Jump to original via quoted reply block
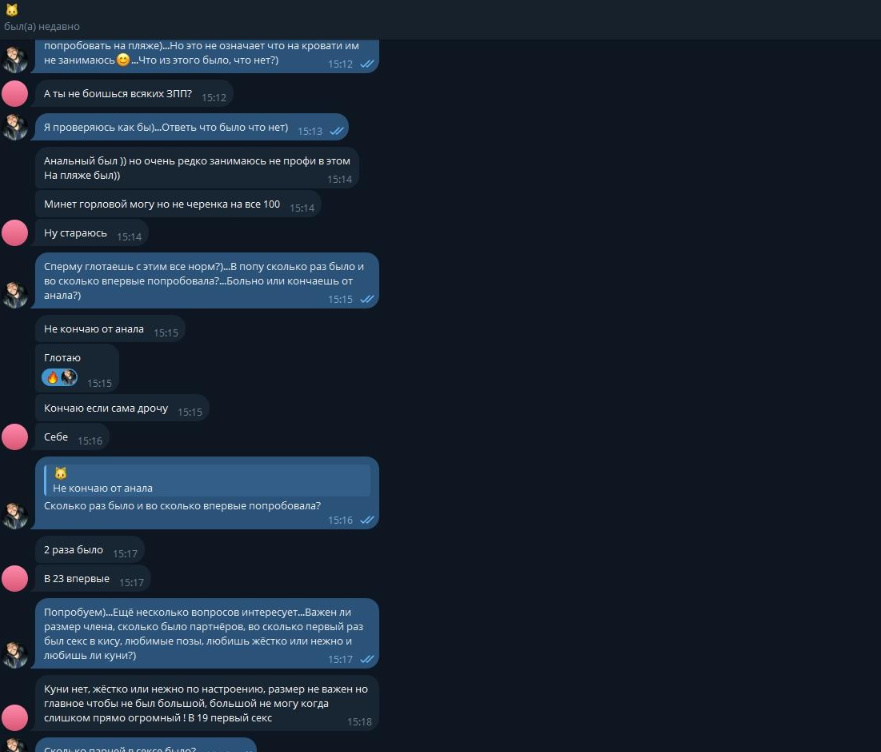This screenshot has height=752, width=881. [207, 481]
